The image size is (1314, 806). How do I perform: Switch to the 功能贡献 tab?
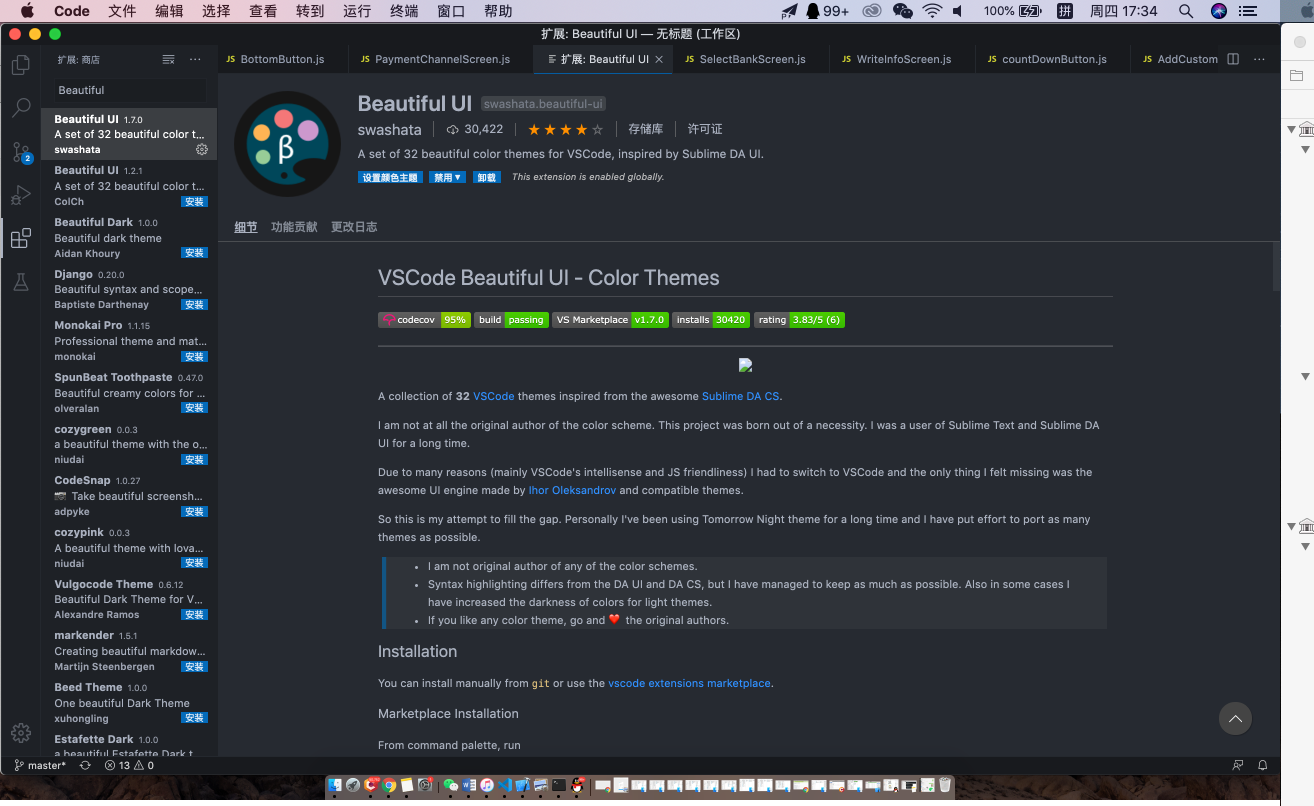coord(294,227)
